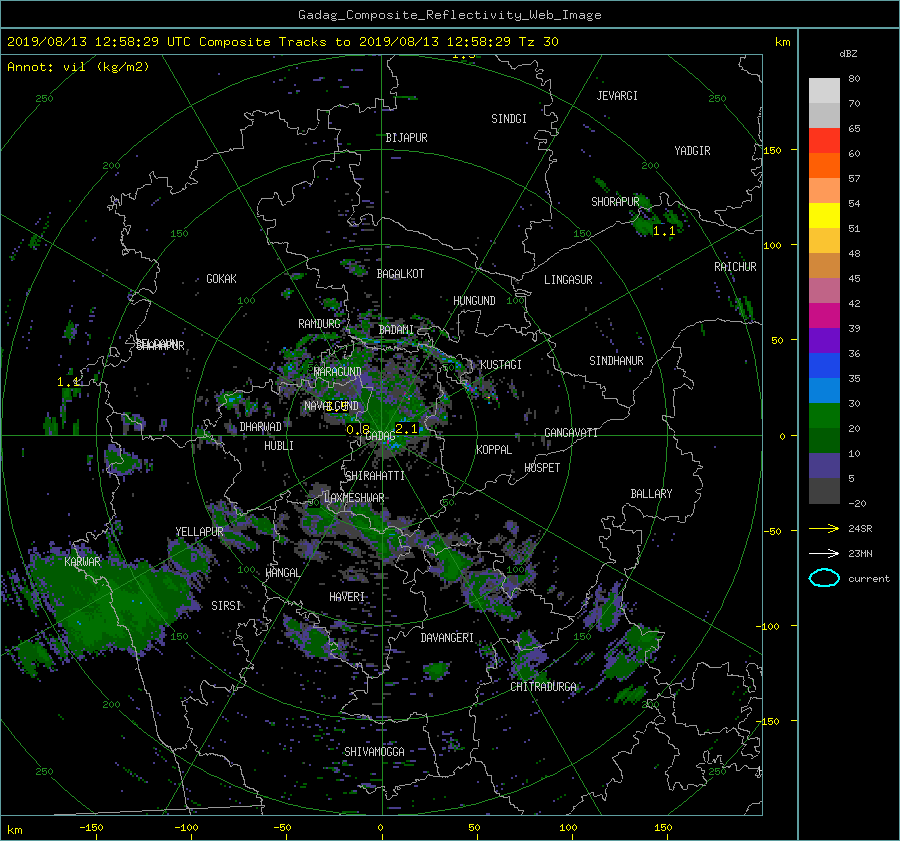900x841 pixels.
Task: Click the white 23MN arrow legend icon
Action: pos(824,553)
